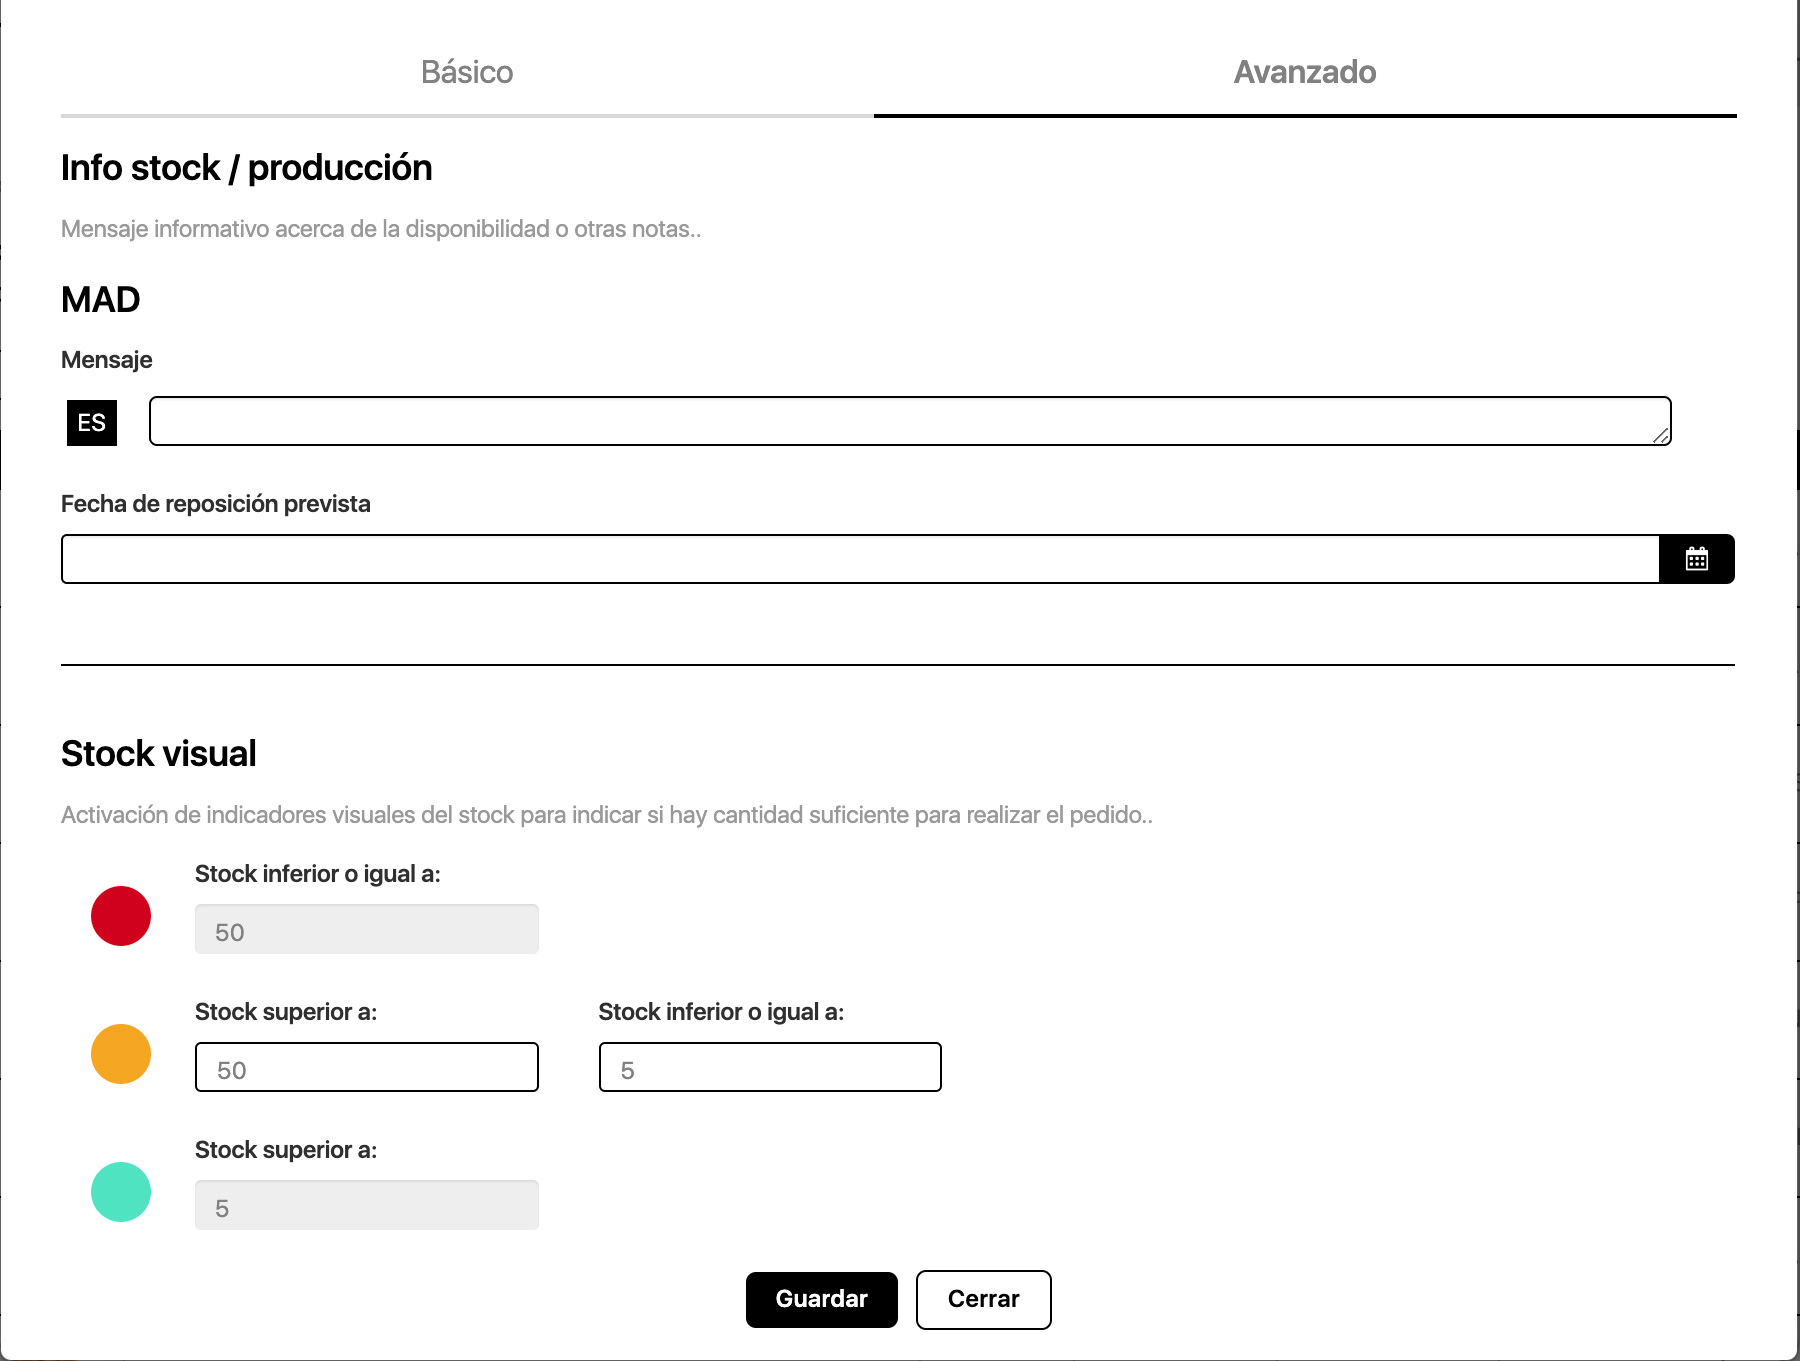Click the Stock visual heading
Screen dimensions: 1800x1361
pyautogui.click(x=159, y=754)
